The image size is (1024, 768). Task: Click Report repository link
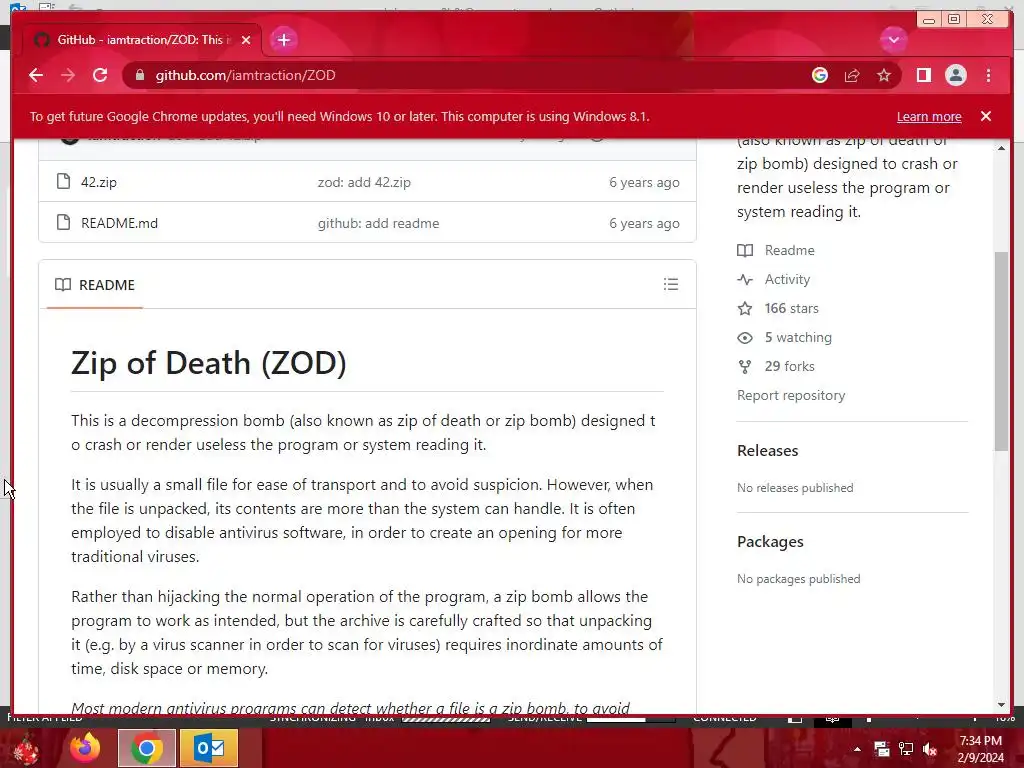791,395
